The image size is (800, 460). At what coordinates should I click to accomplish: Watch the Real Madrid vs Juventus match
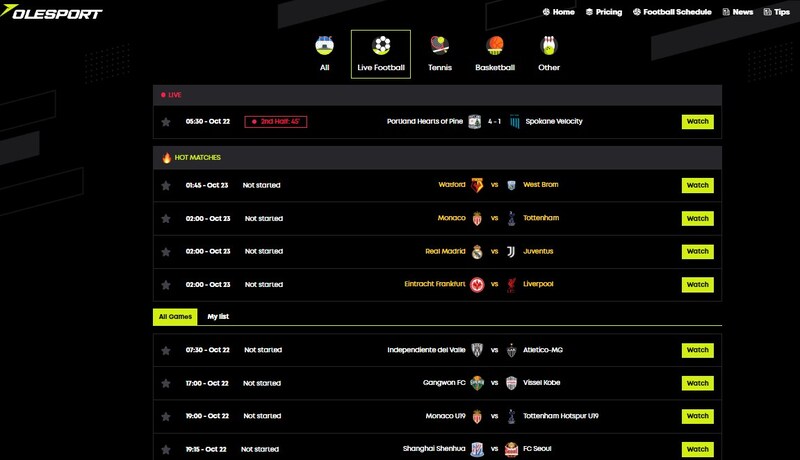point(697,252)
